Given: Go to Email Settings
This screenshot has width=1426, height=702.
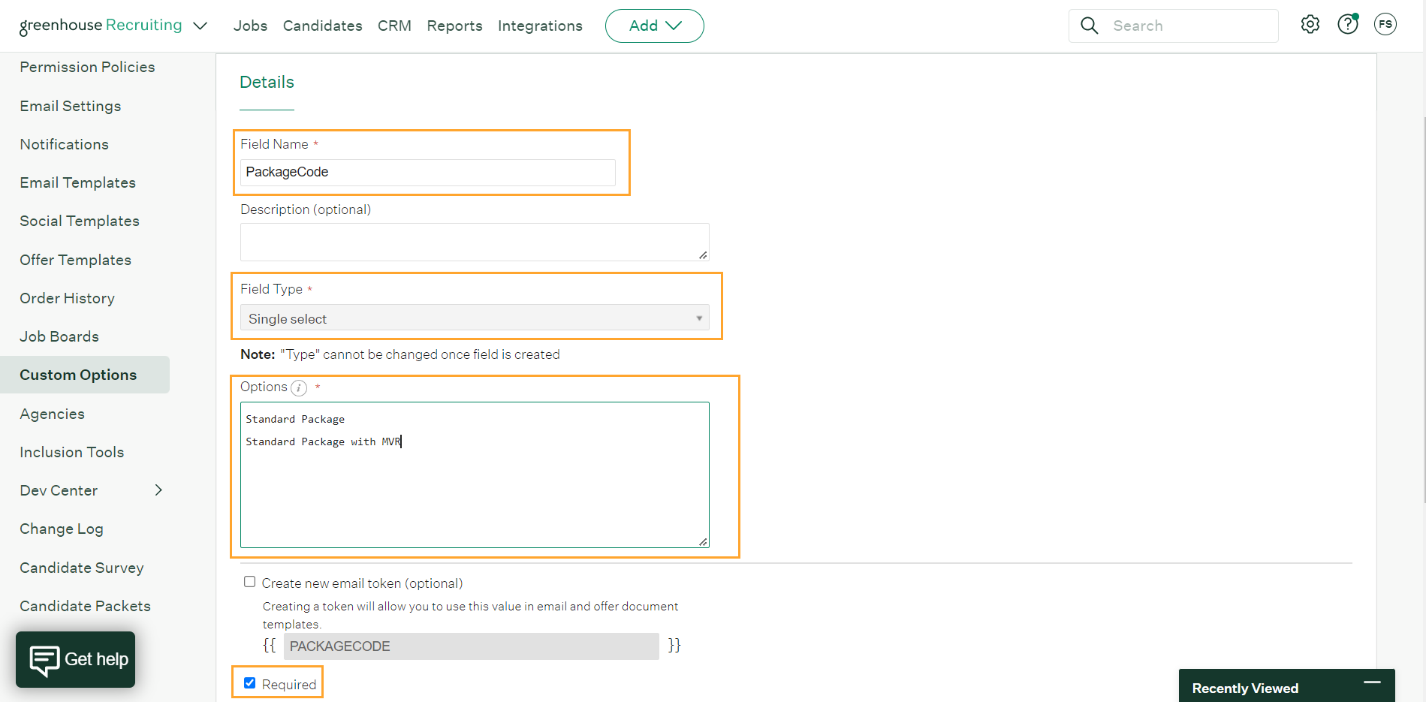Looking at the screenshot, I should 70,106.
